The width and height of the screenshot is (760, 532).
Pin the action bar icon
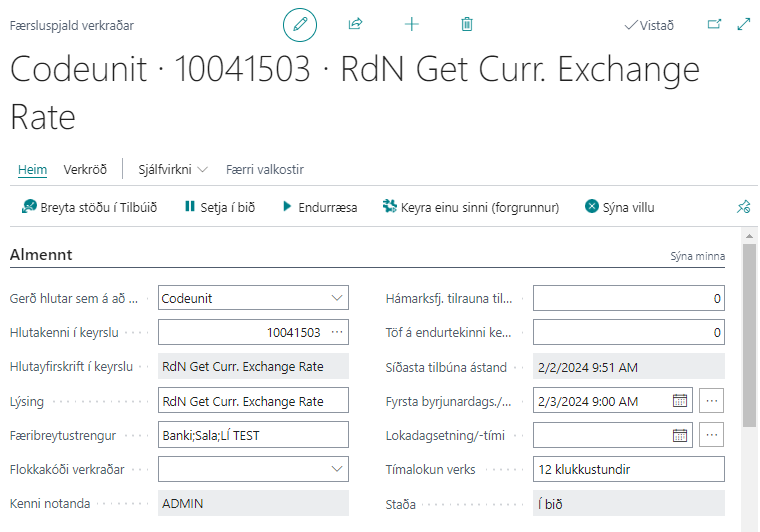[743, 207]
